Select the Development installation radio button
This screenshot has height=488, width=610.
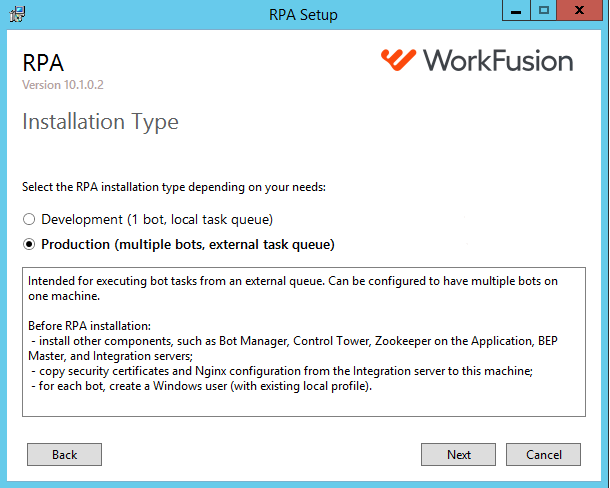click(29, 219)
